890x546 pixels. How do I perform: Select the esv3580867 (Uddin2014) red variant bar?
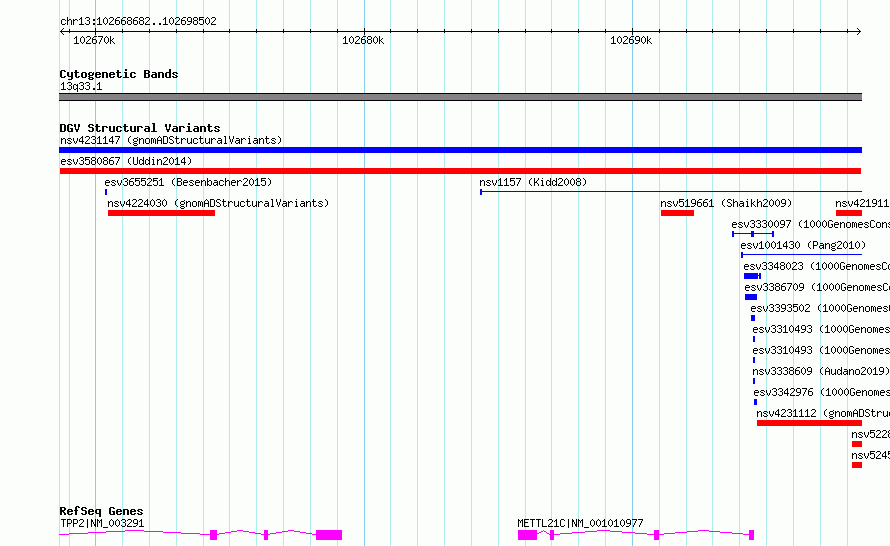[x=460, y=171]
